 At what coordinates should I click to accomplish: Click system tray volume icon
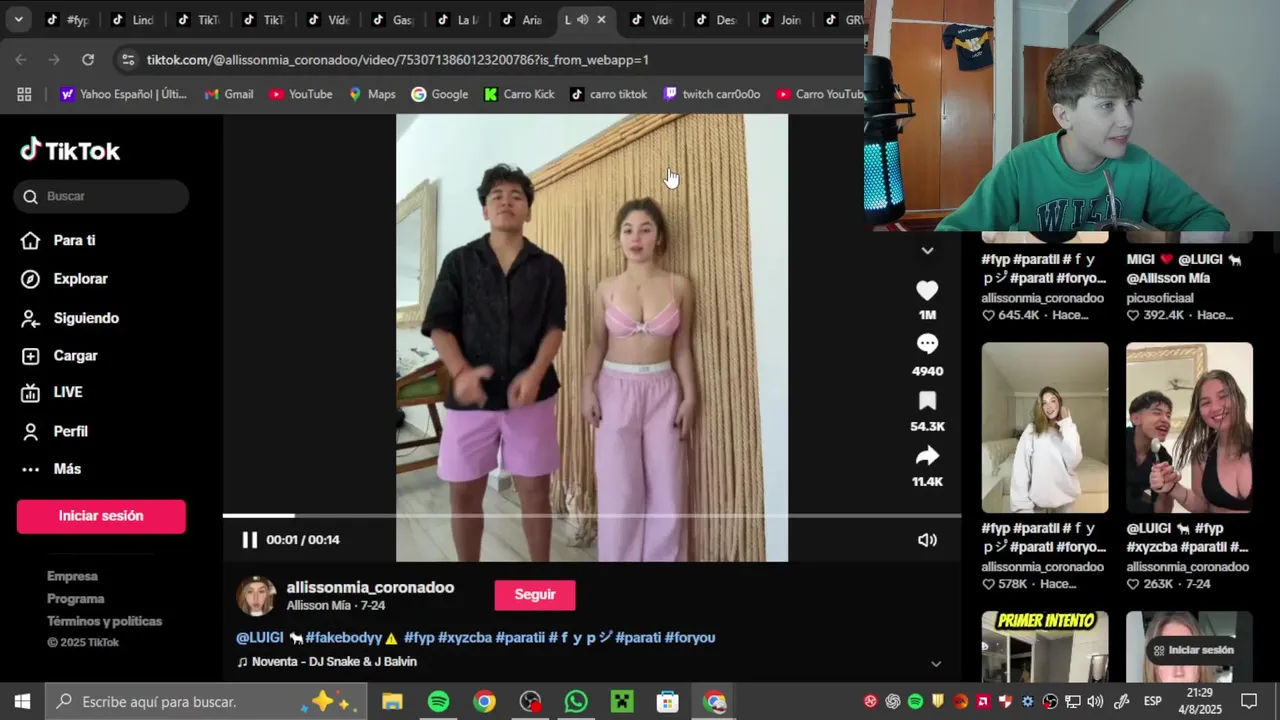(x=1095, y=702)
